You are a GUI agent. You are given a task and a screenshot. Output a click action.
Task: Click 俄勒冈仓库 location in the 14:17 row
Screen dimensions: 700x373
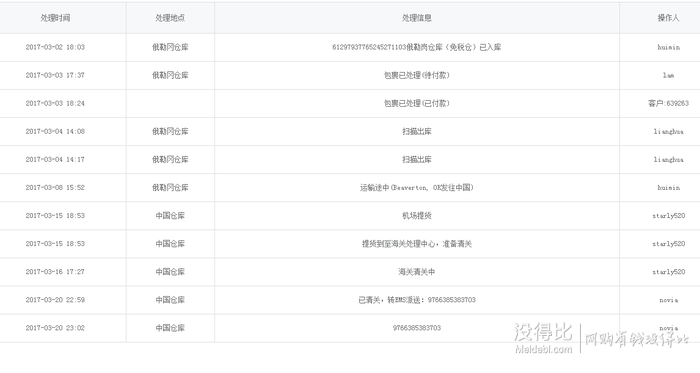coord(170,160)
